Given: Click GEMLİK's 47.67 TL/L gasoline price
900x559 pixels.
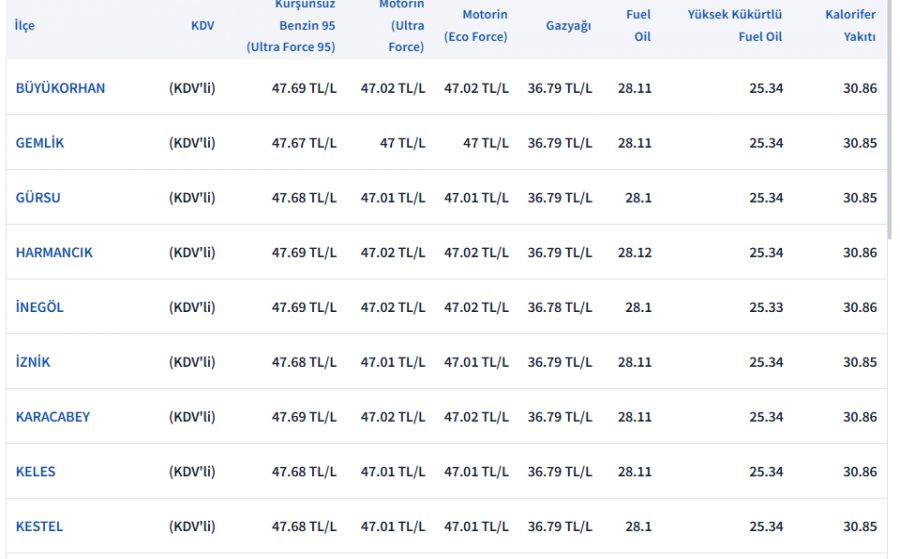Looking at the screenshot, I should click(x=304, y=143).
